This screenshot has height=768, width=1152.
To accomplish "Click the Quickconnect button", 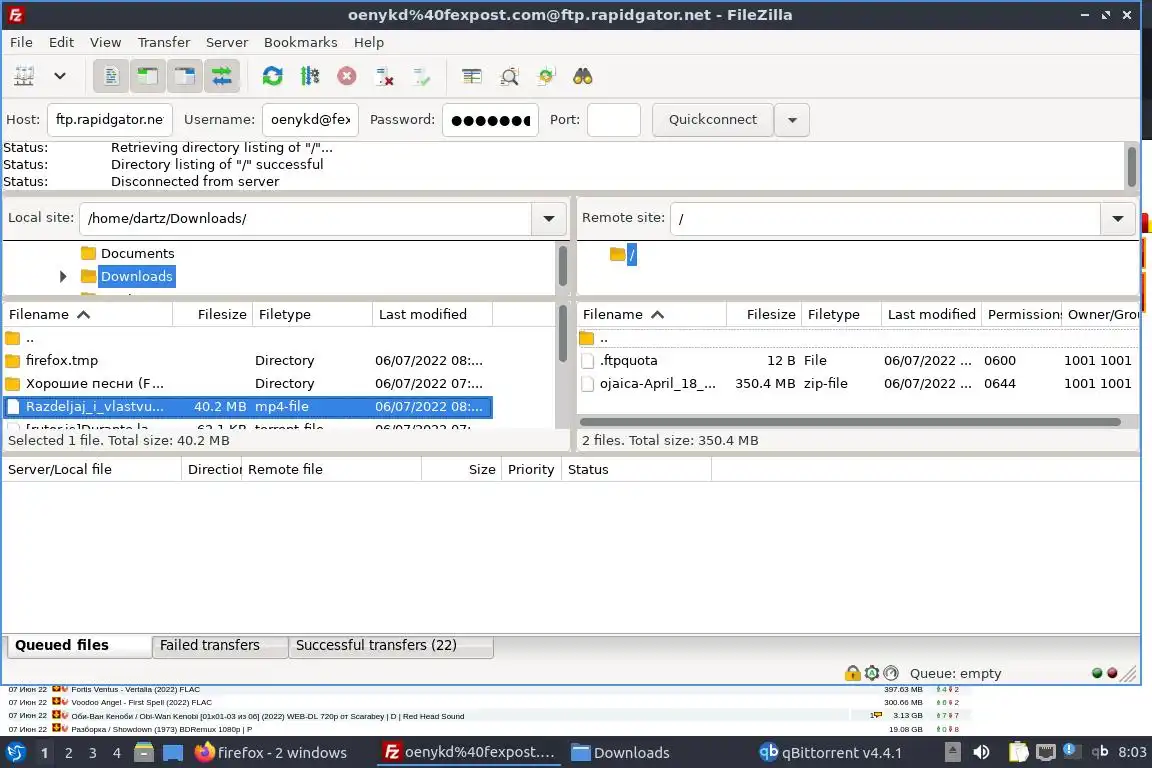I will (x=712, y=120).
